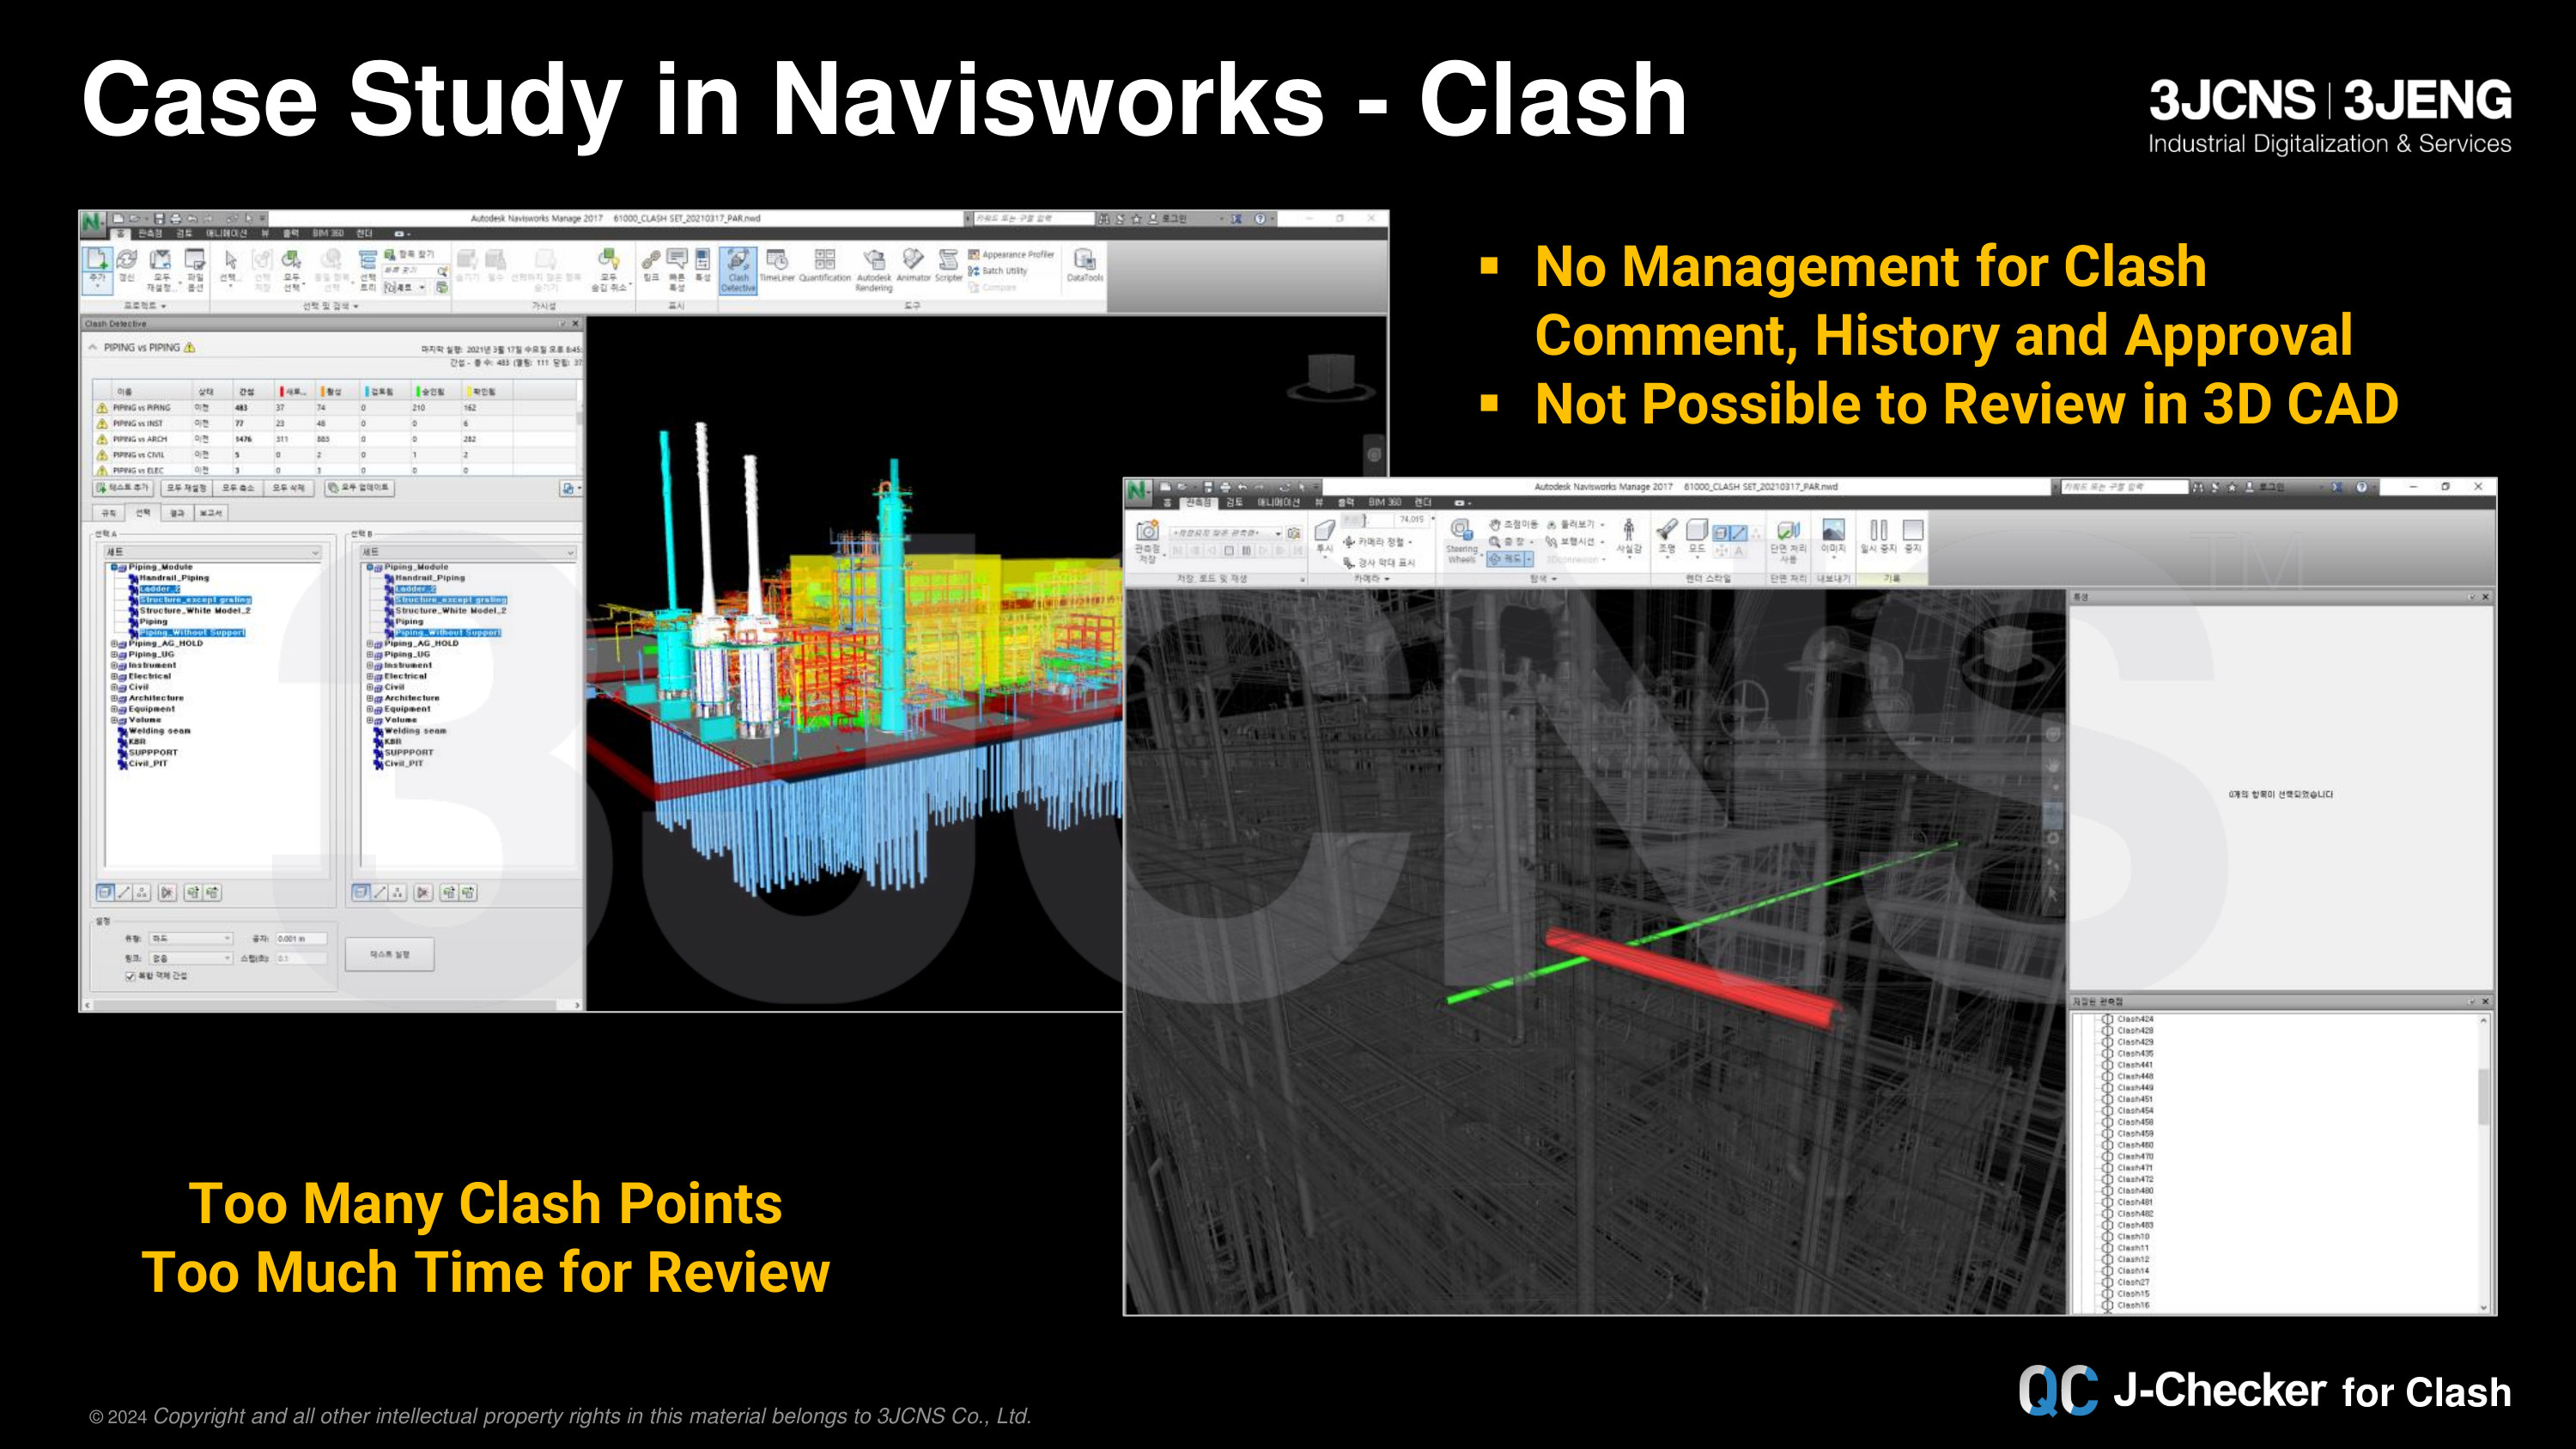Open Steering Wheels in right window
This screenshot has width=2576, height=1449.
[x=1461, y=541]
